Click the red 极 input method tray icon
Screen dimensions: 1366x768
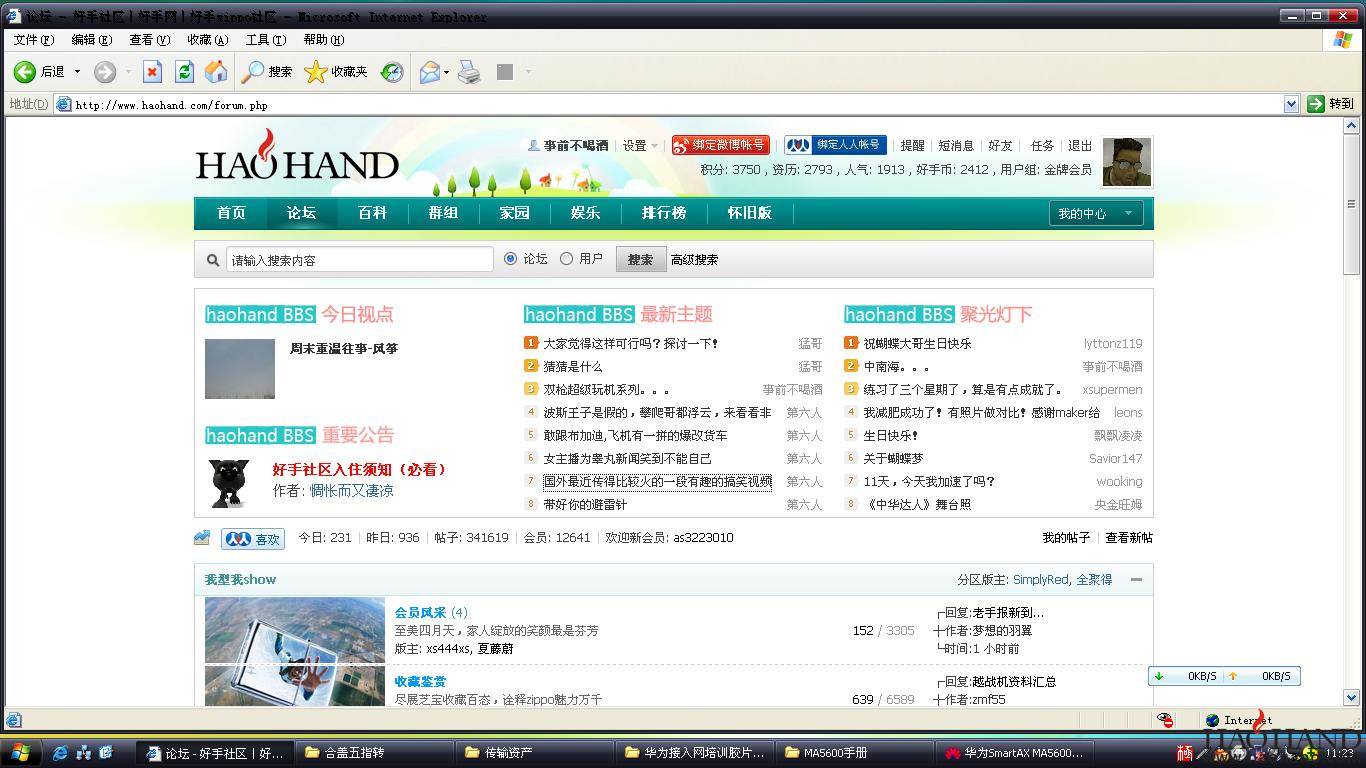tap(1185, 753)
